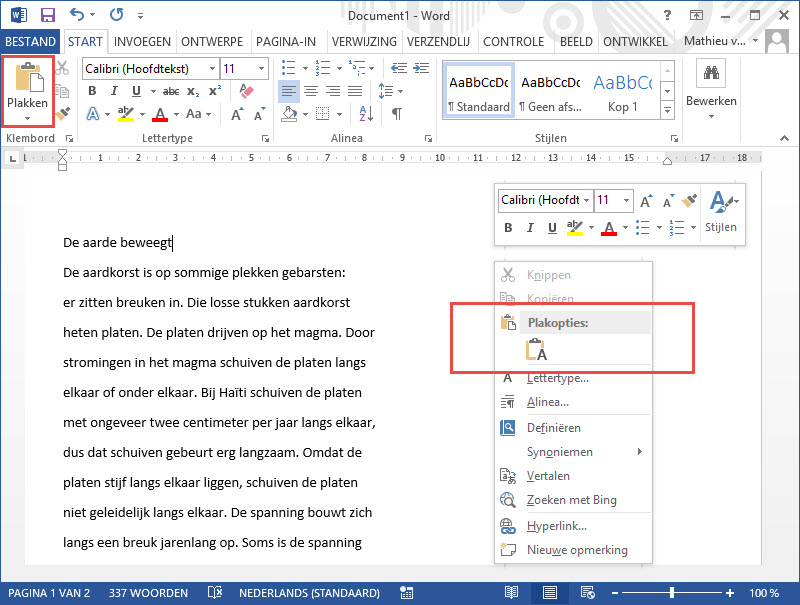Screen dimensions: 800x605
Task: Toggle superscript x² button
Action: click(215, 90)
